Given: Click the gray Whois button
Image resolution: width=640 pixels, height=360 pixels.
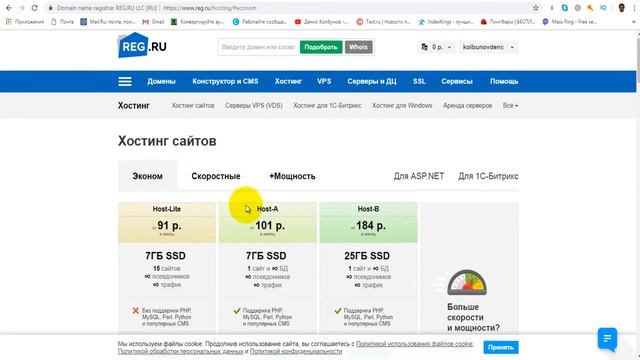Looking at the screenshot, I should click(x=358, y=47).
